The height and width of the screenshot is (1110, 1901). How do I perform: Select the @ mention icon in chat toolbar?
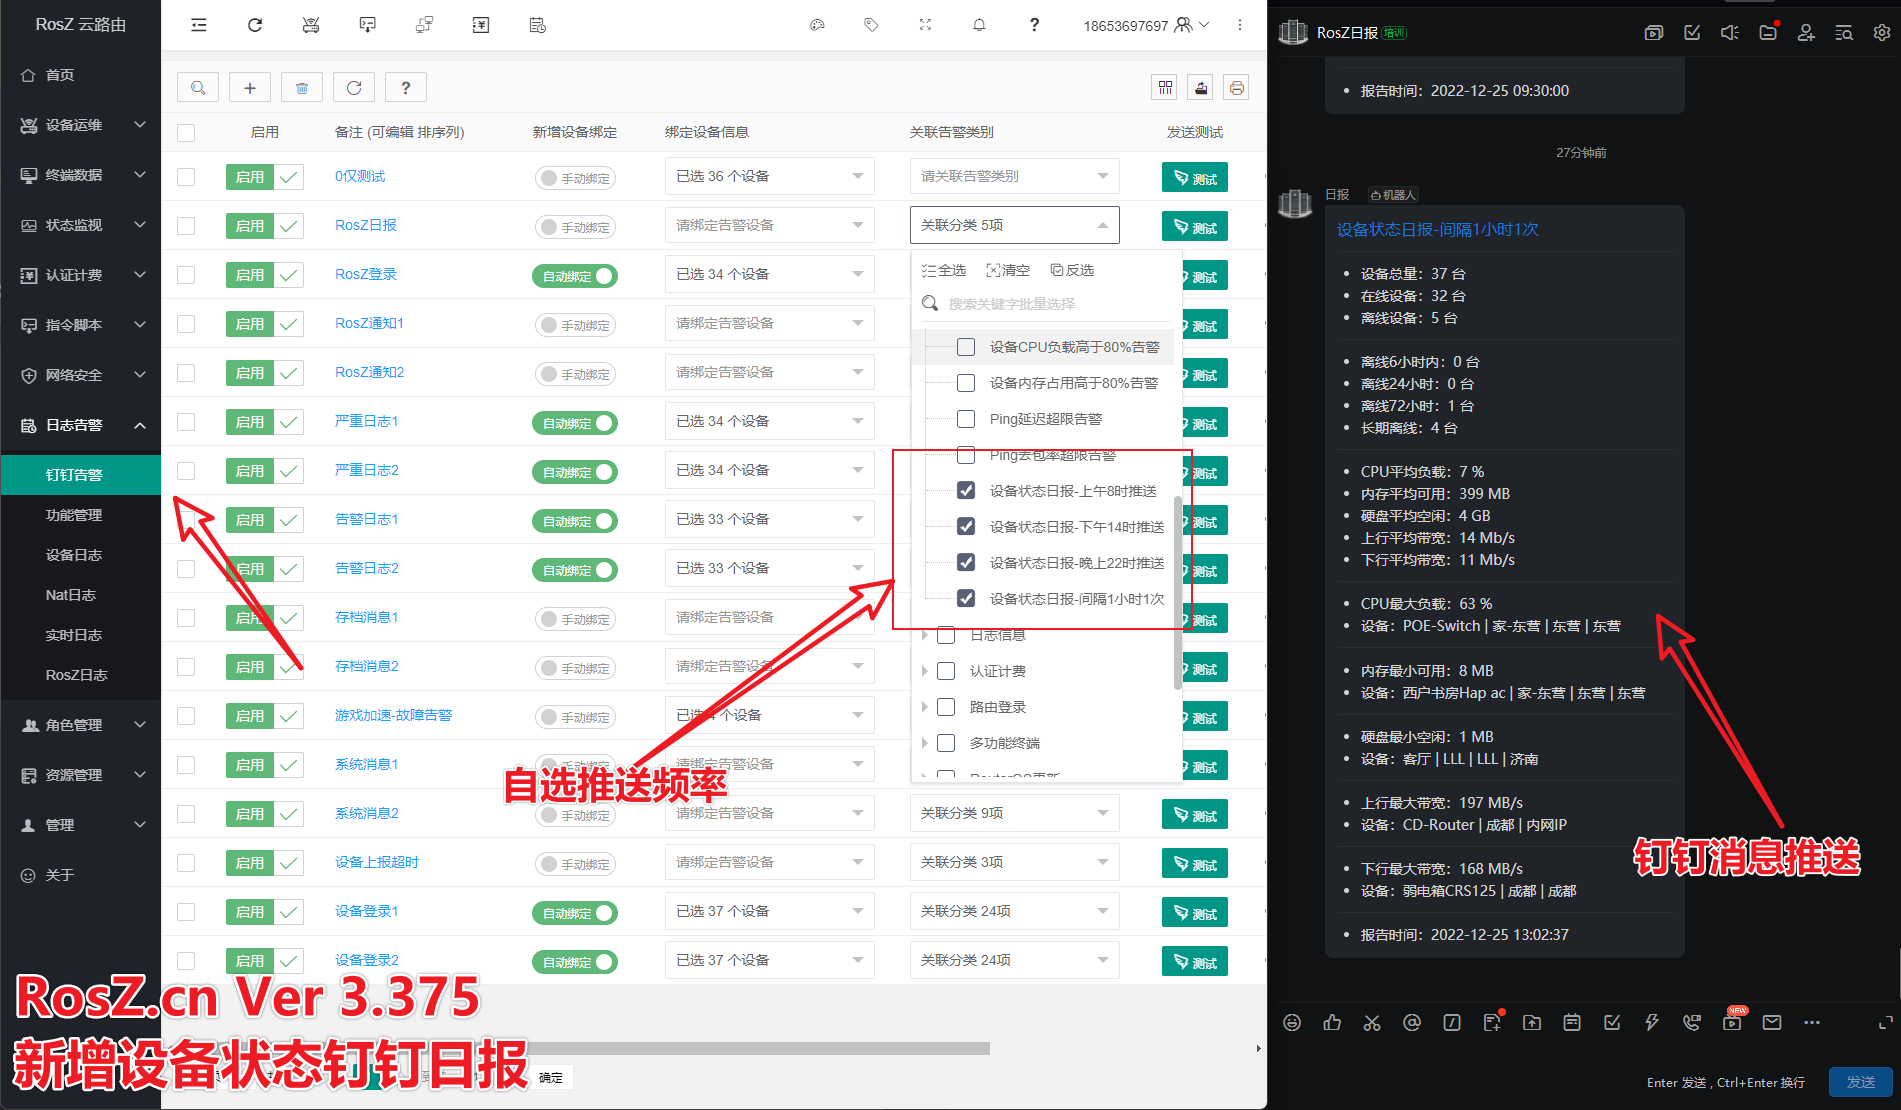pos(1412,1022)
